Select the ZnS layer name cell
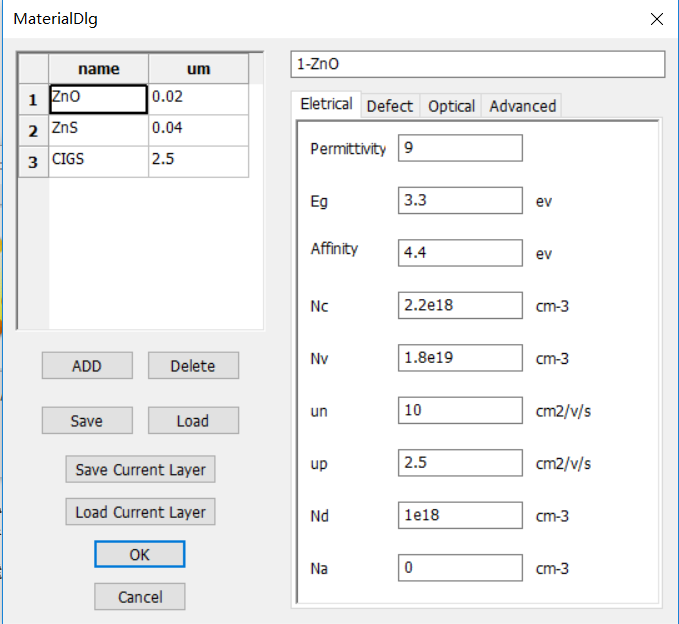The height and width of the screenshot is (624, 679). point(98,130)
